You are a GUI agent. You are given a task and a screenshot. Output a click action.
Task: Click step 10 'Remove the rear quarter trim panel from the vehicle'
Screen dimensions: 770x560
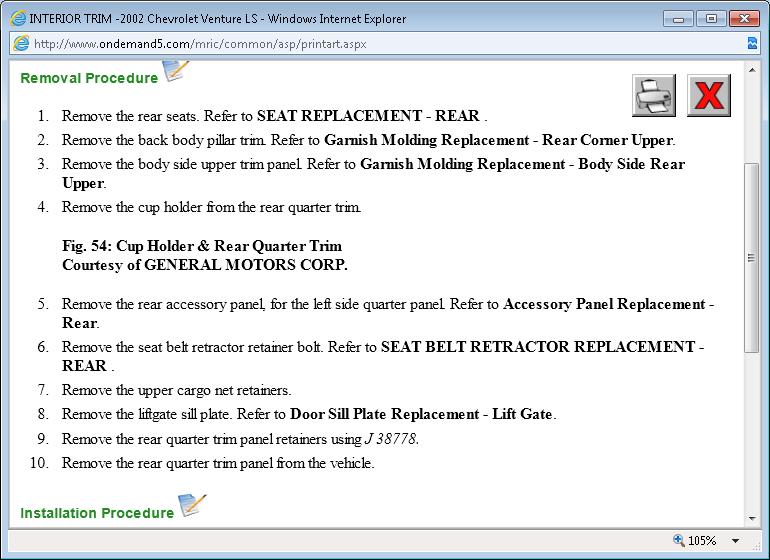(218, 463)
